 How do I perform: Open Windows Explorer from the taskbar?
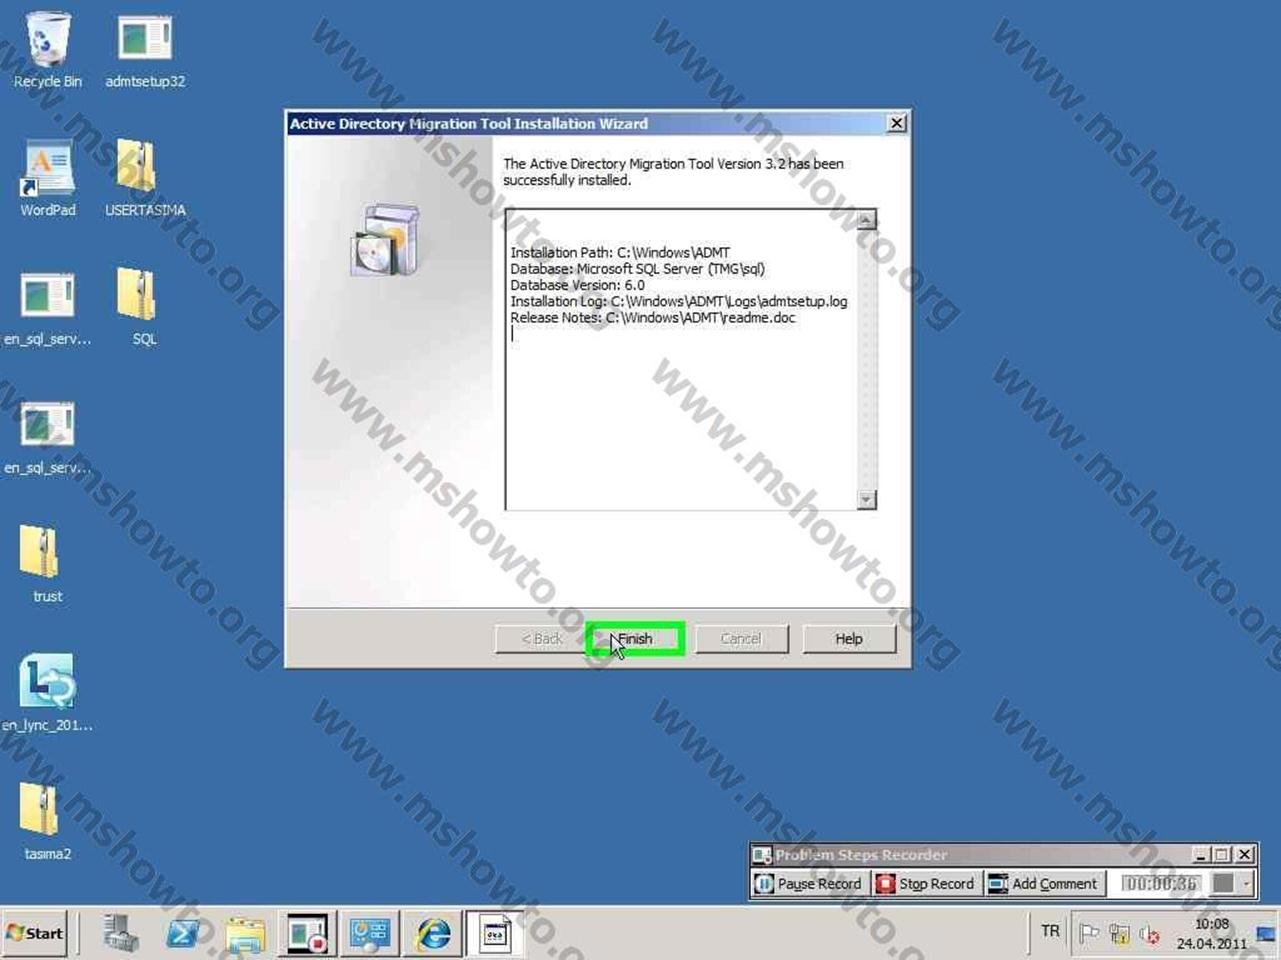pos(245,934)
